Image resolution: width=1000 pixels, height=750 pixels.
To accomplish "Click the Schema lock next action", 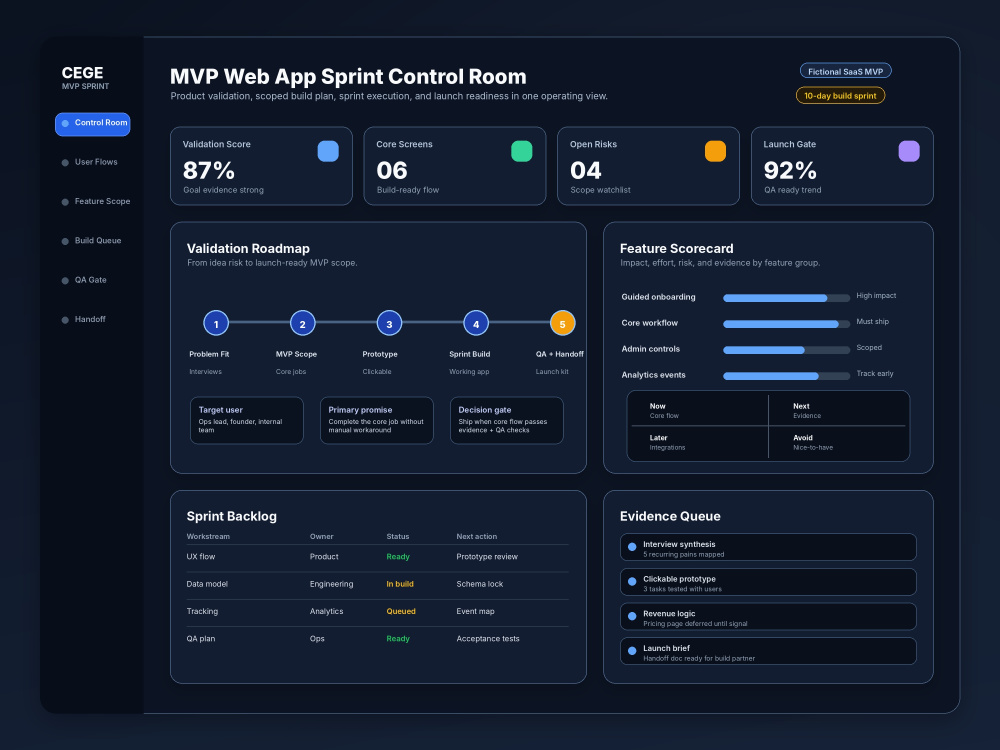I will click(480, 584).
